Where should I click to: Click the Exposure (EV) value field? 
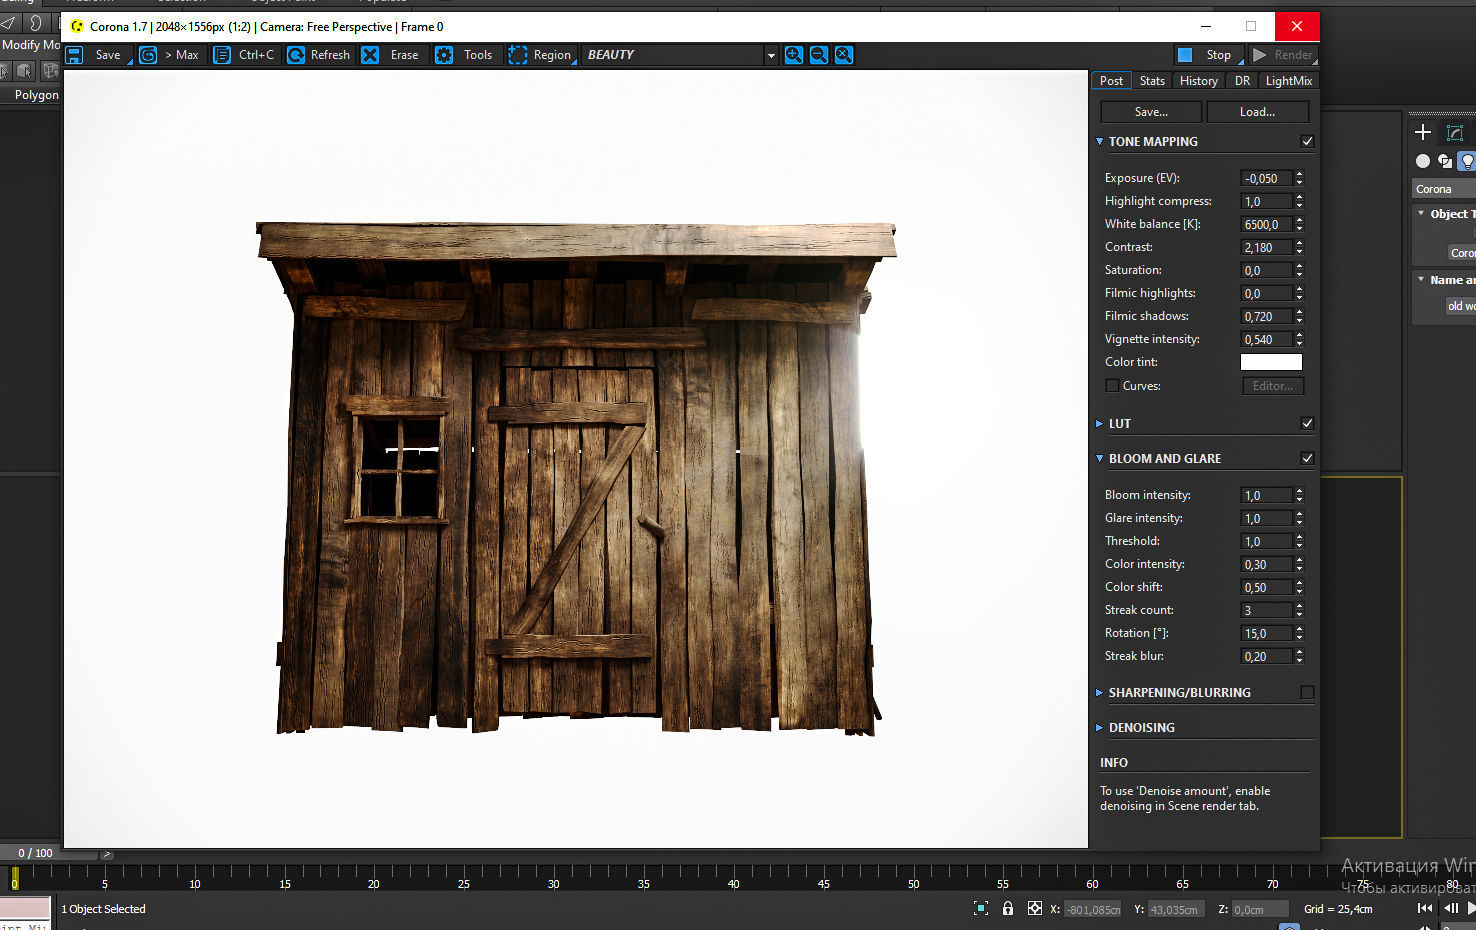[1266, 178]
